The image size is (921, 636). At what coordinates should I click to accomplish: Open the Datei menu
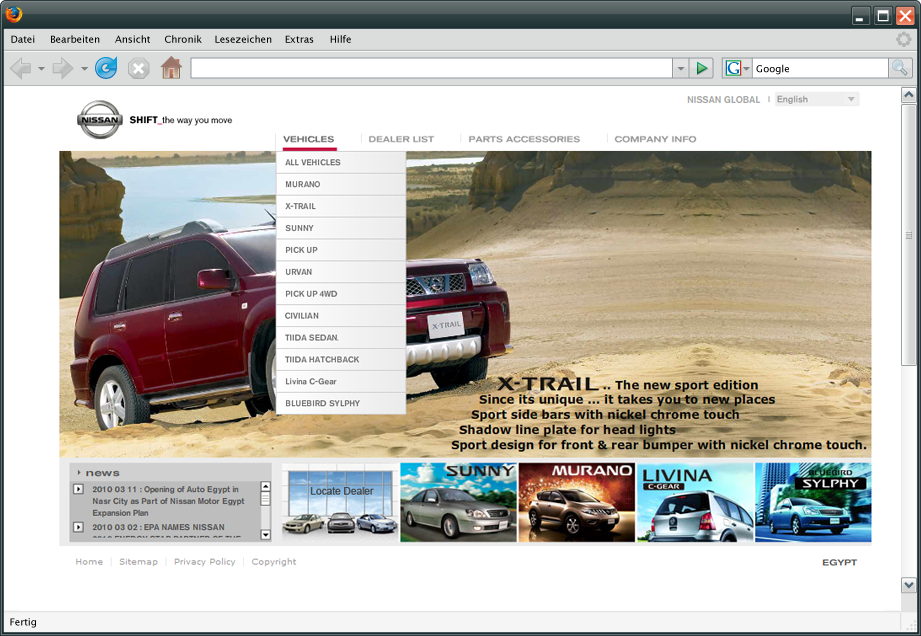click(x=23, y=39)
